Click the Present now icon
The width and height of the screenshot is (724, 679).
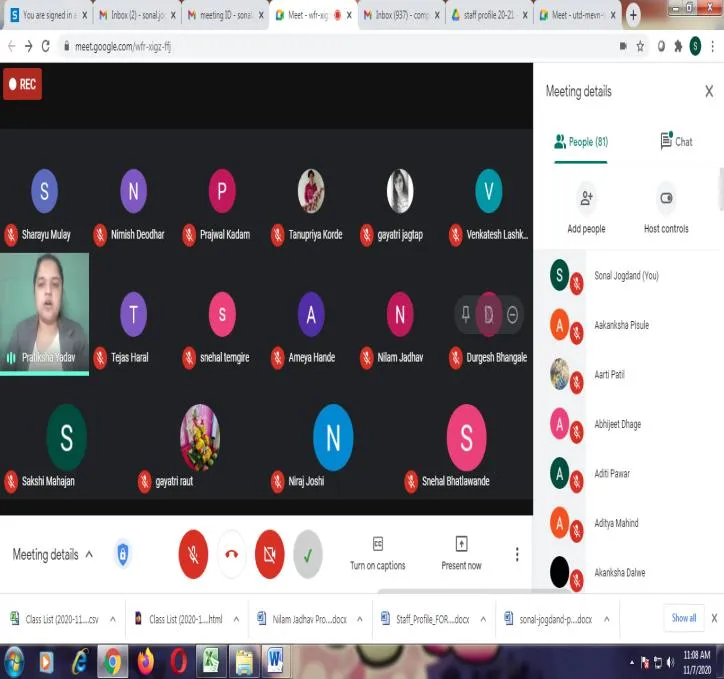(x=461, y=544)
